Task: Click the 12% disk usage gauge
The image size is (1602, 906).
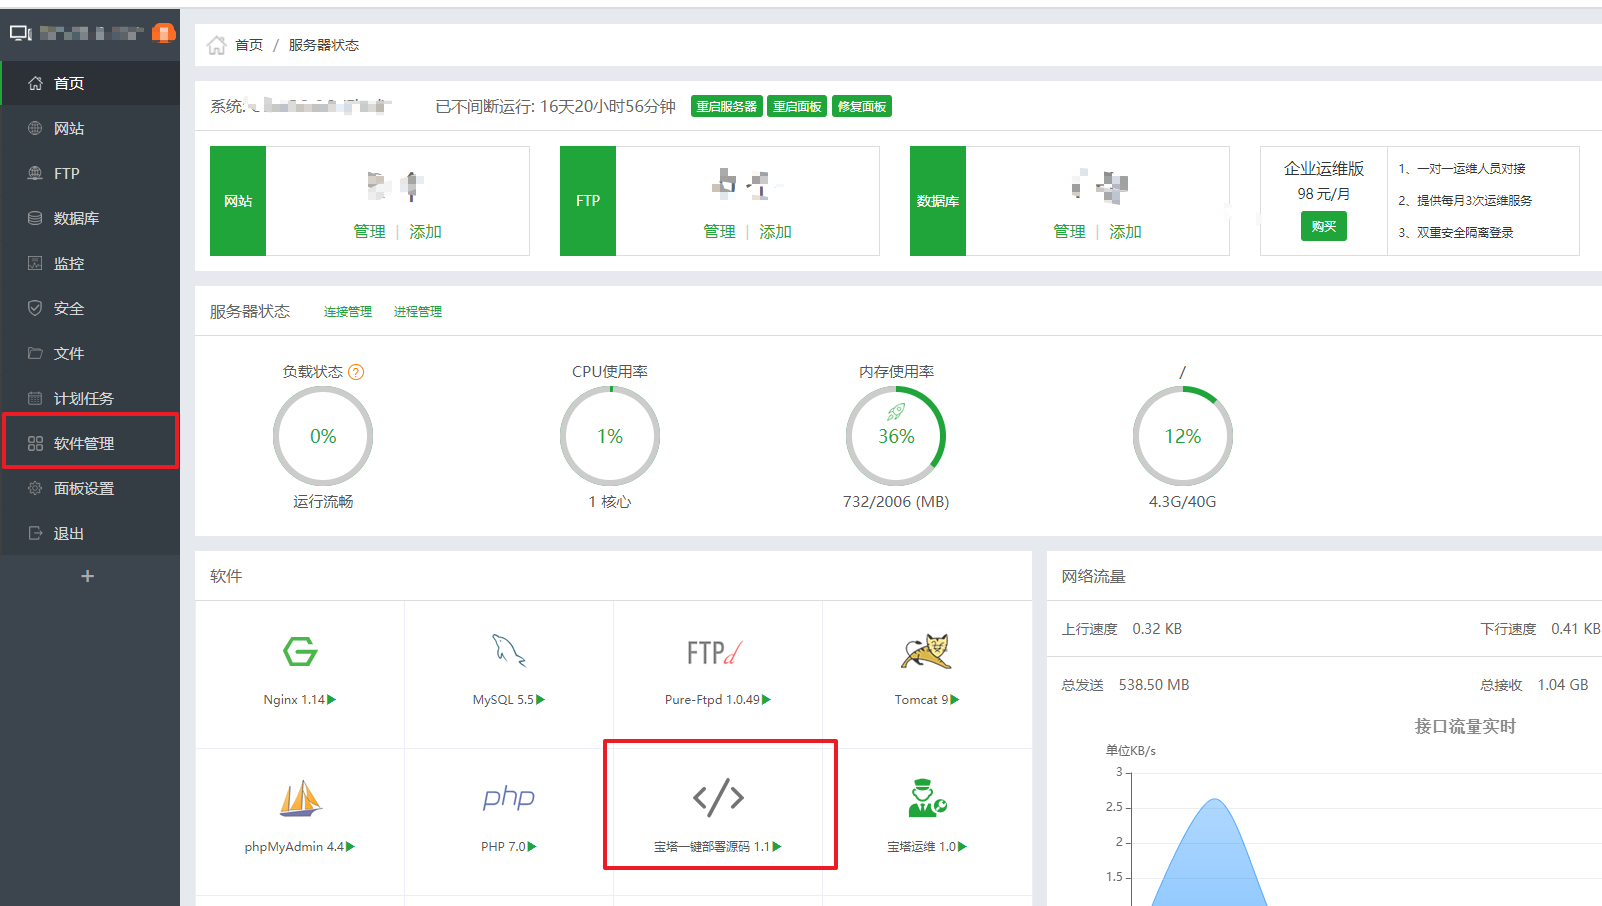Action: [x=1183, y=436]
